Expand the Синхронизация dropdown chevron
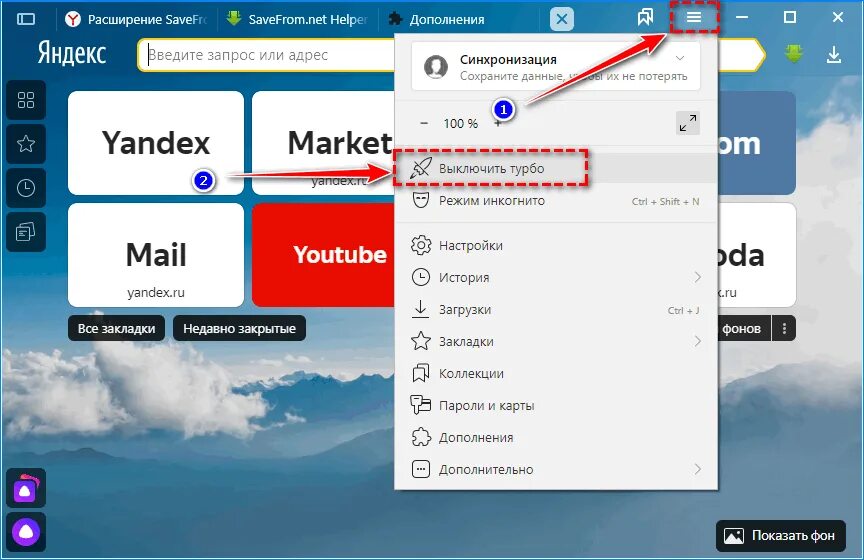The image size is (864, 560). pyautogui.click(x=680, y=58)
